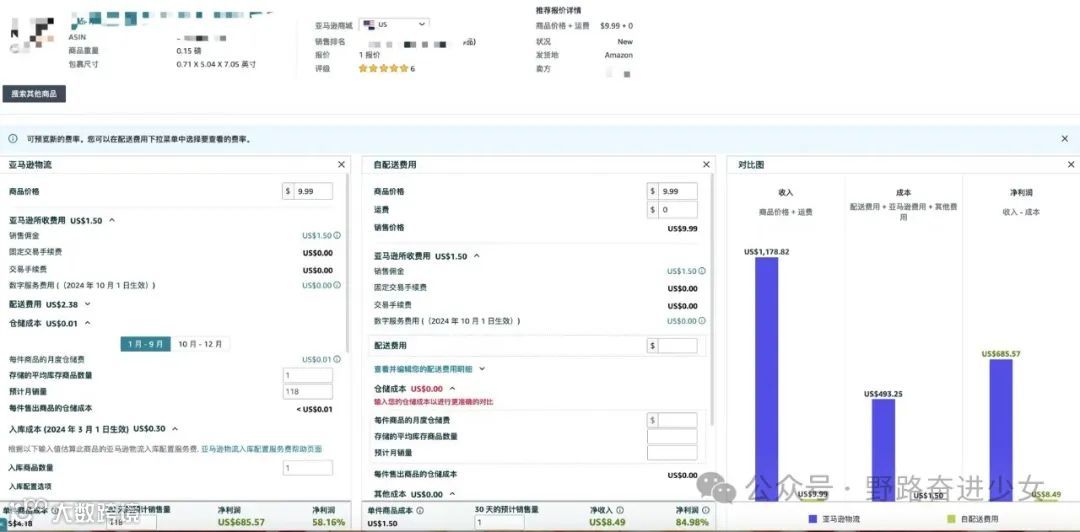Click the info icon in the fee notice banner
The height and width of the screenshot is (532, 1080).
[12, 139]
